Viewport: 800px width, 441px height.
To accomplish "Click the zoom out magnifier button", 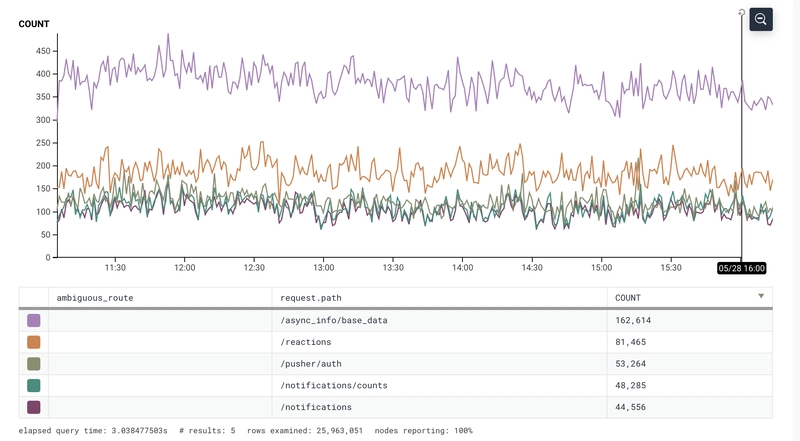I will tap(761, 19).
